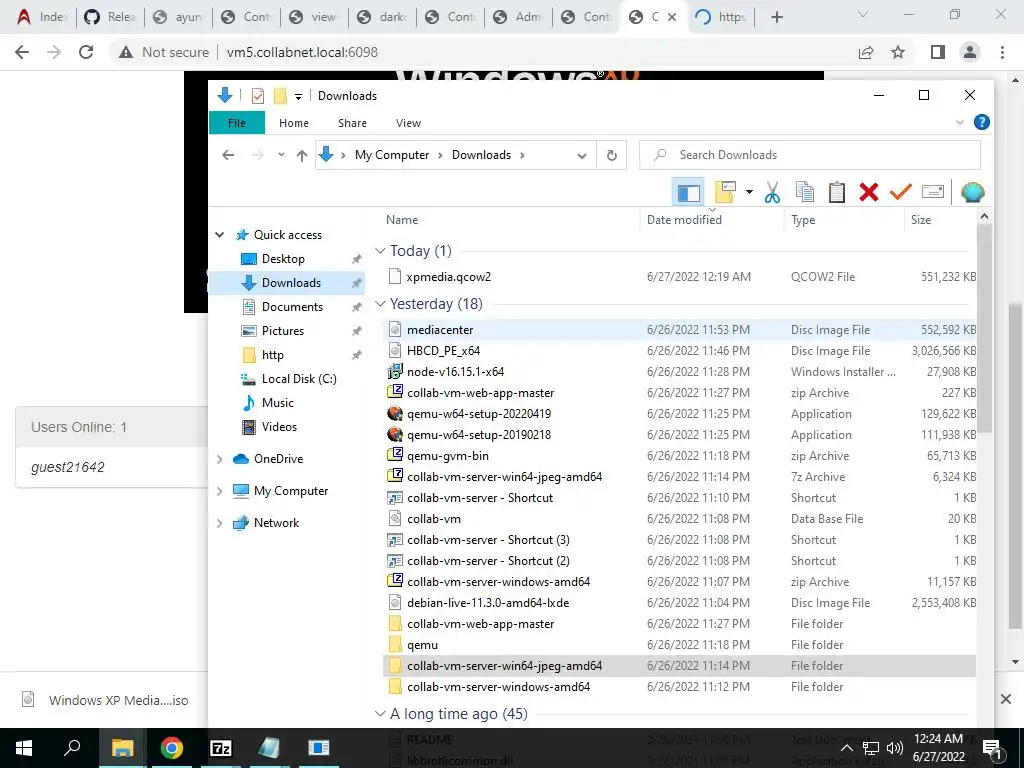Expand address bar history dropdown
This screenshot has width=1024, height=768.
581,155
